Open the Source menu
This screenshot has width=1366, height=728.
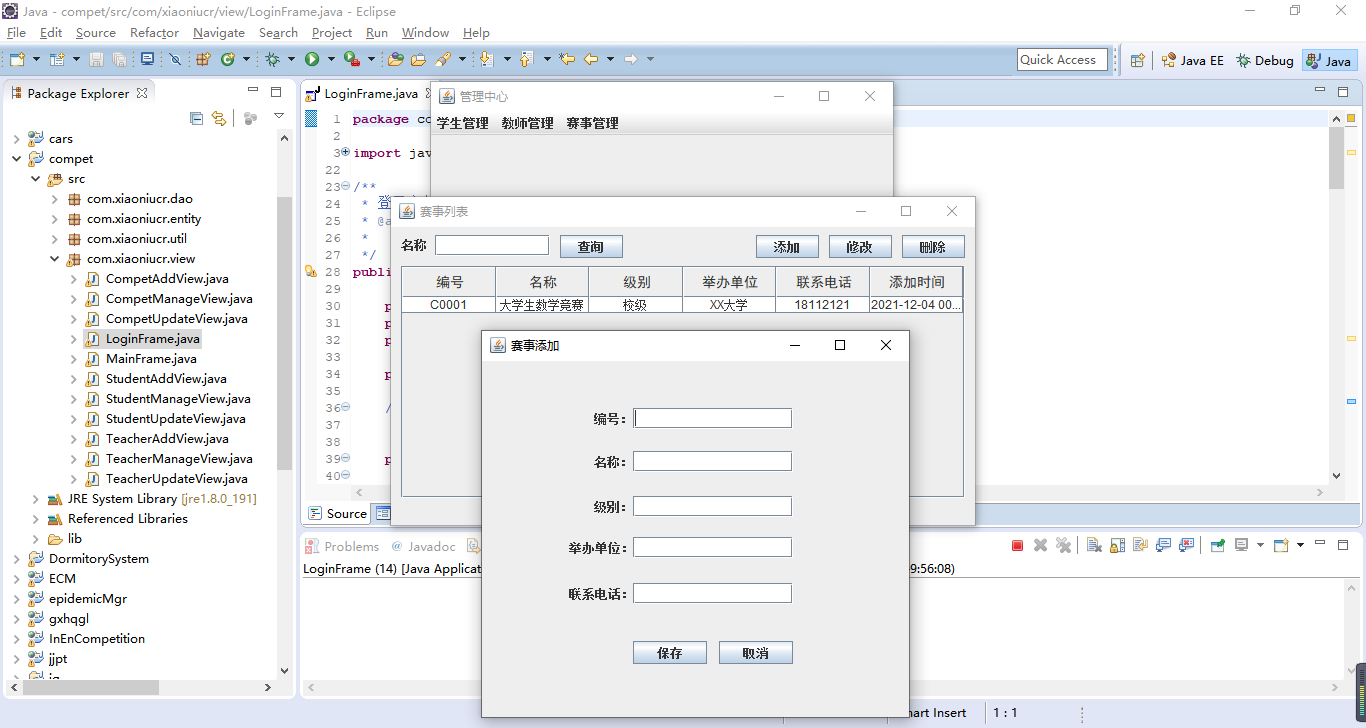click(x=96, y=33)
